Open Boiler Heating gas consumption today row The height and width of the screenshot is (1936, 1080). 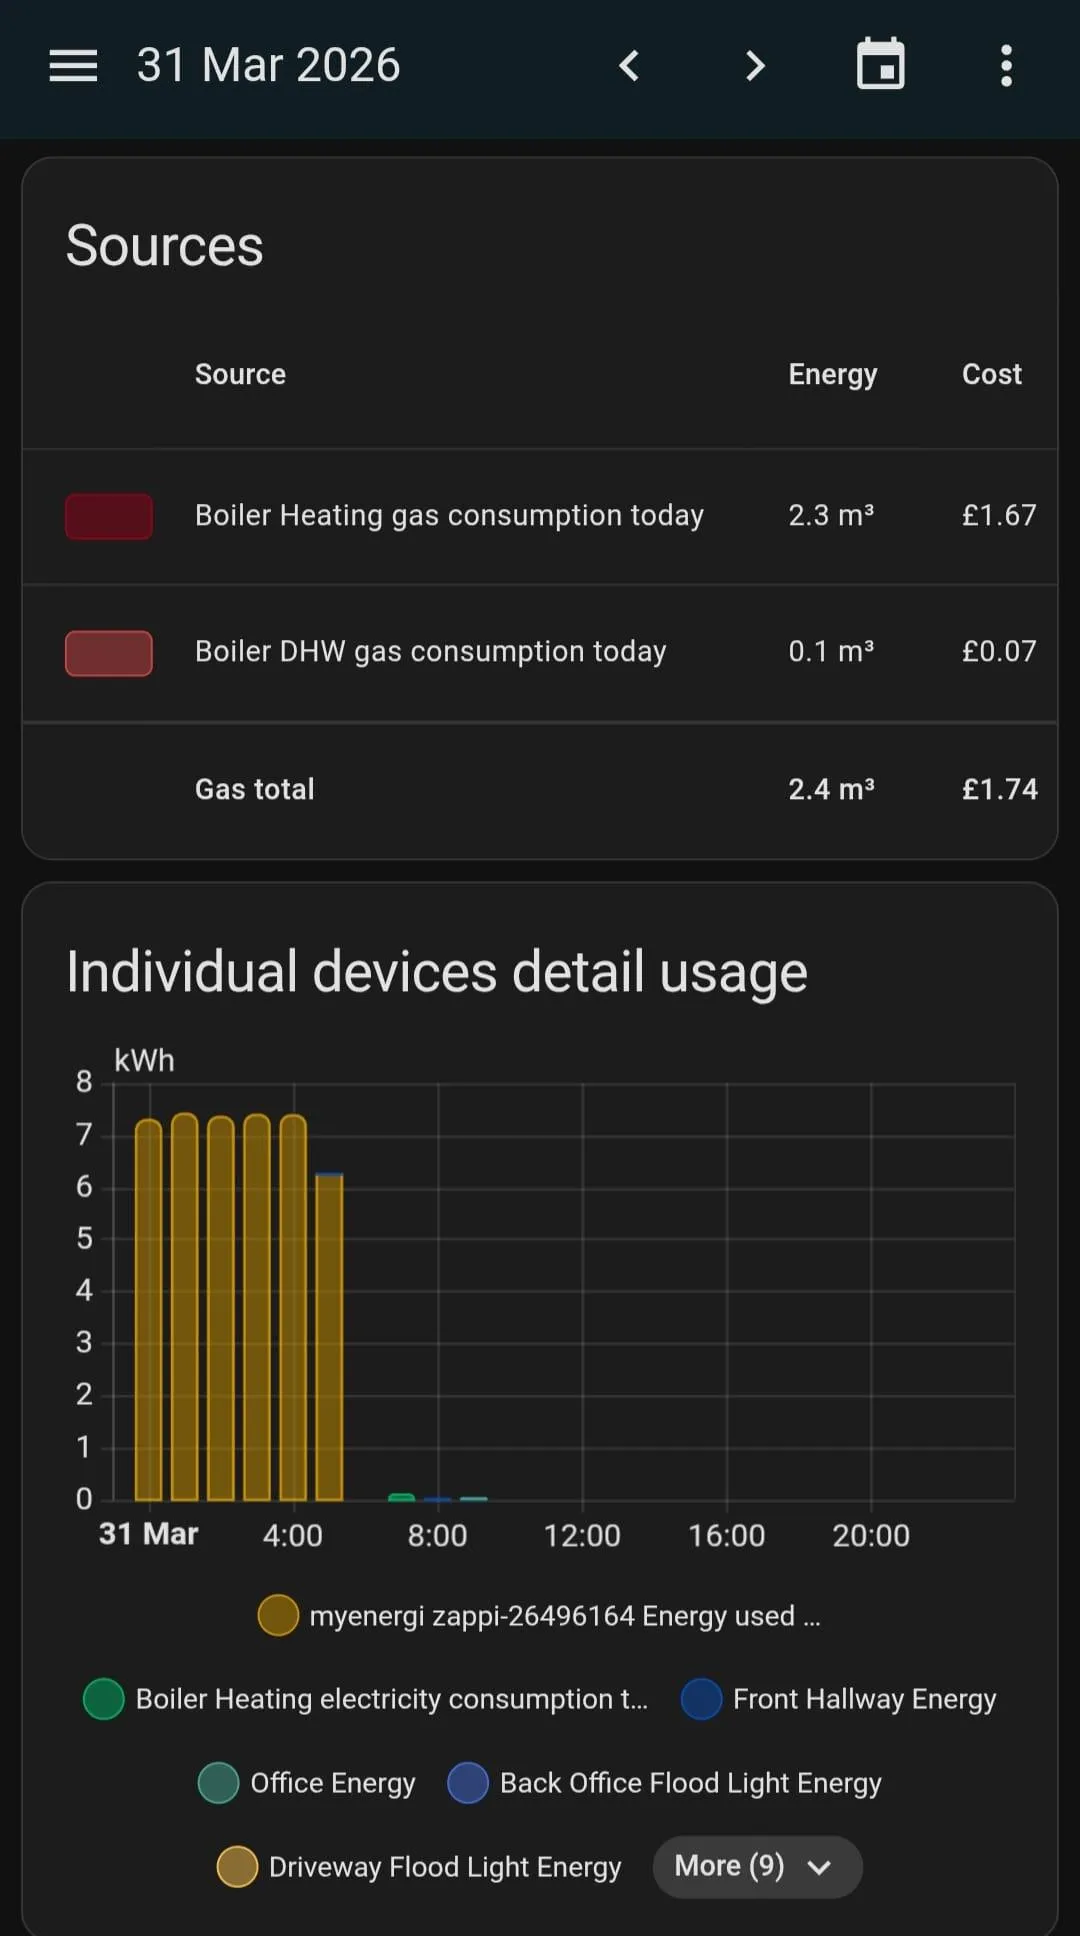point(449,516)
